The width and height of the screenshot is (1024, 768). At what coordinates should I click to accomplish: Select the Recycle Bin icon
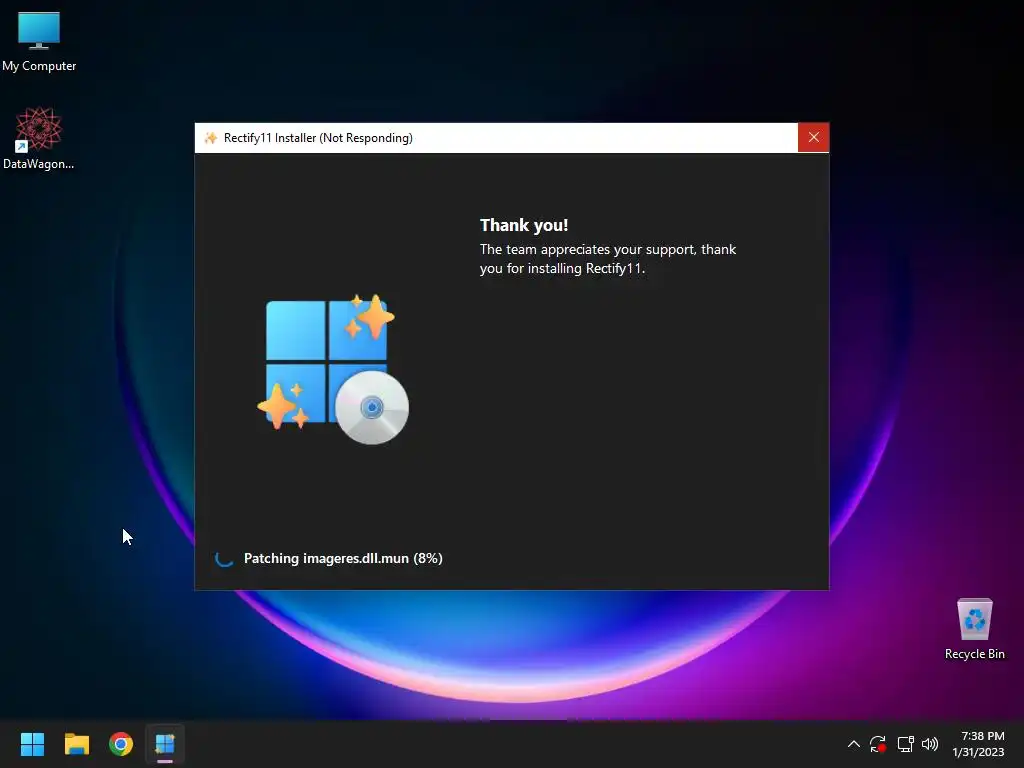[974, 629]
